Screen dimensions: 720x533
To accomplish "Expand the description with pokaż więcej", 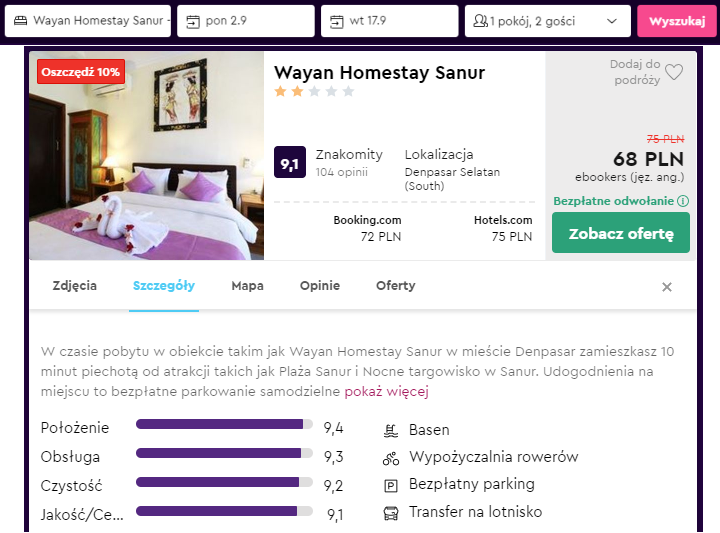I will coord(387,392).
